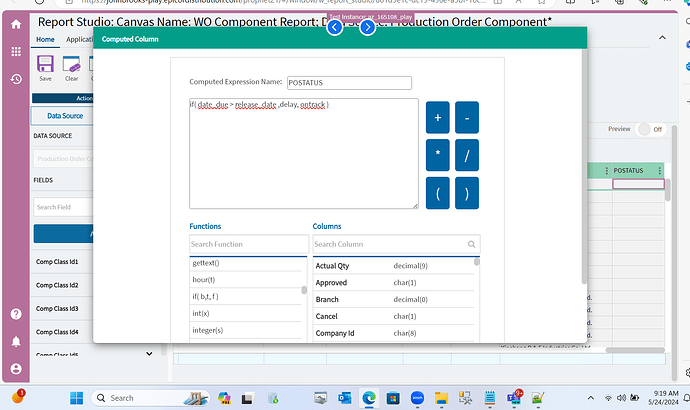690x410 pixels.
Task: Insert the divide operator button
Action: click(467, 155)
